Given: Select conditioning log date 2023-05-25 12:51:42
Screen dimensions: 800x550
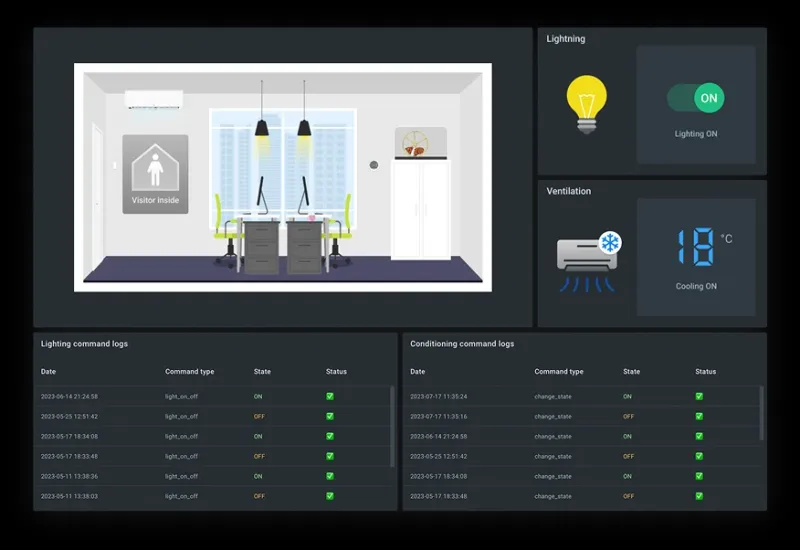Looking at the screenshot, I should coord(439,456).
